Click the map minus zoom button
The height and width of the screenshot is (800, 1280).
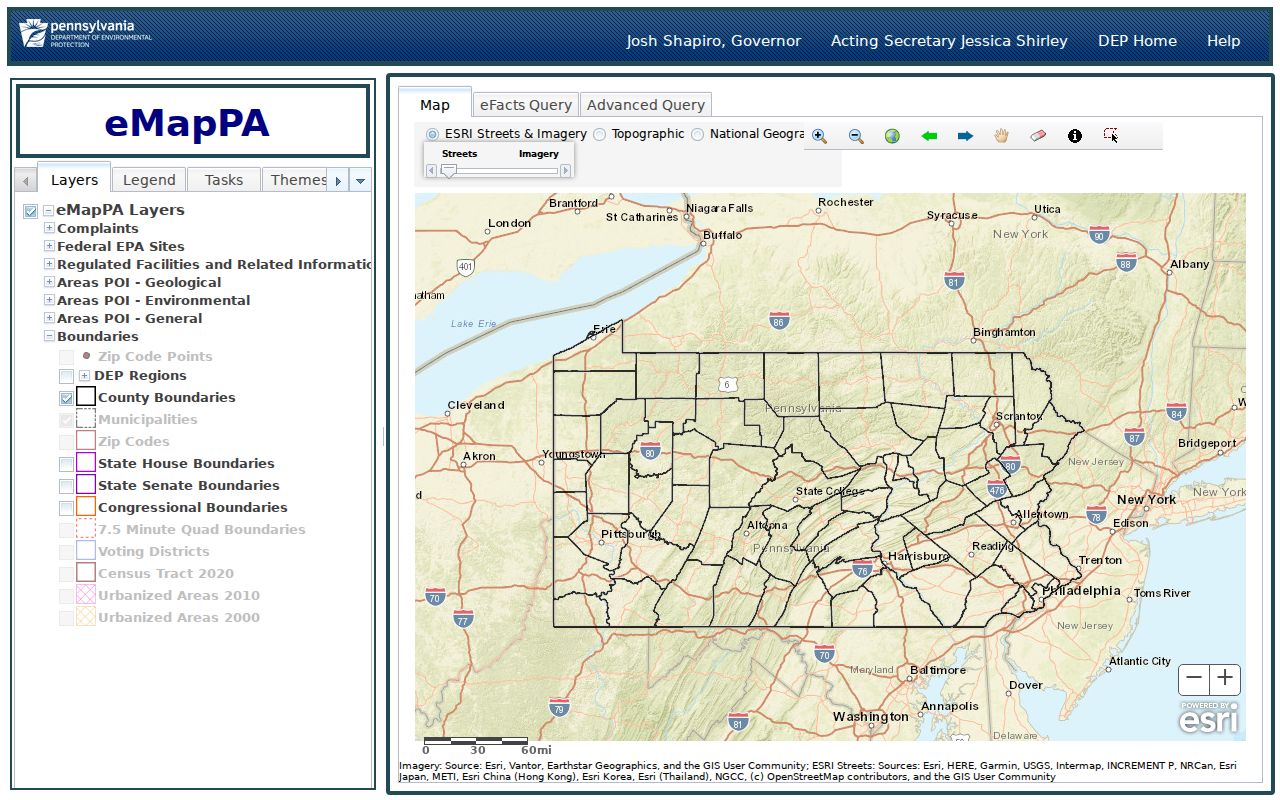point(1194,680)
